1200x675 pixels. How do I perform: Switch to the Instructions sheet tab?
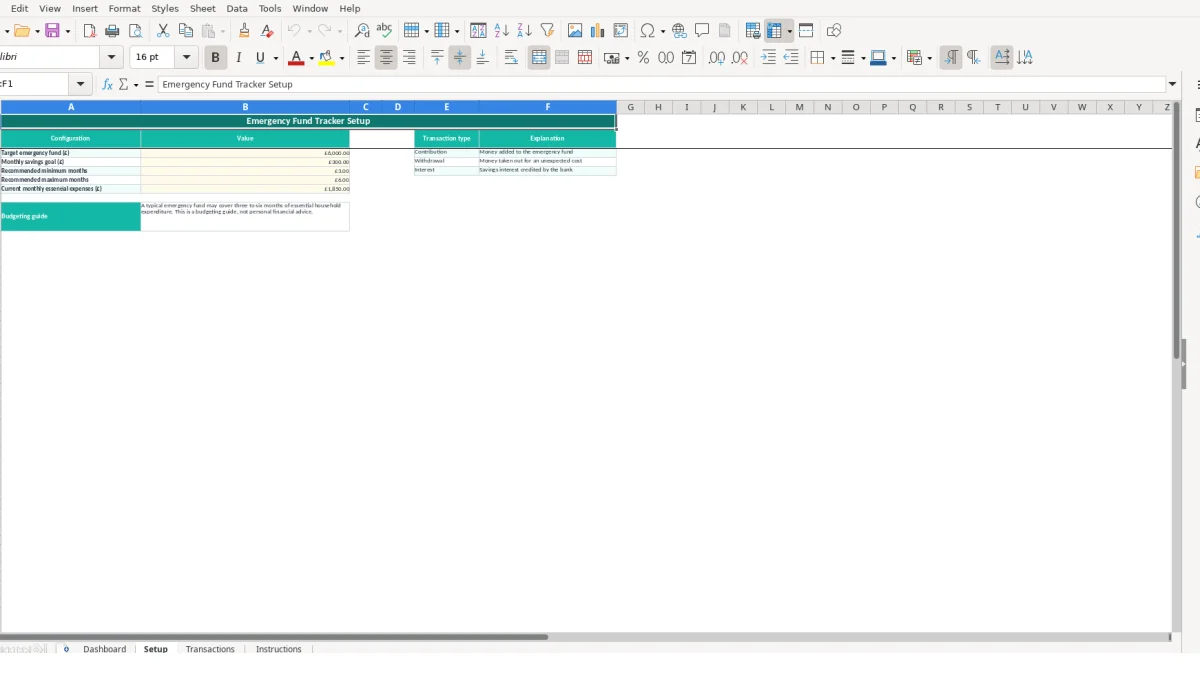(x=278, y=649)
